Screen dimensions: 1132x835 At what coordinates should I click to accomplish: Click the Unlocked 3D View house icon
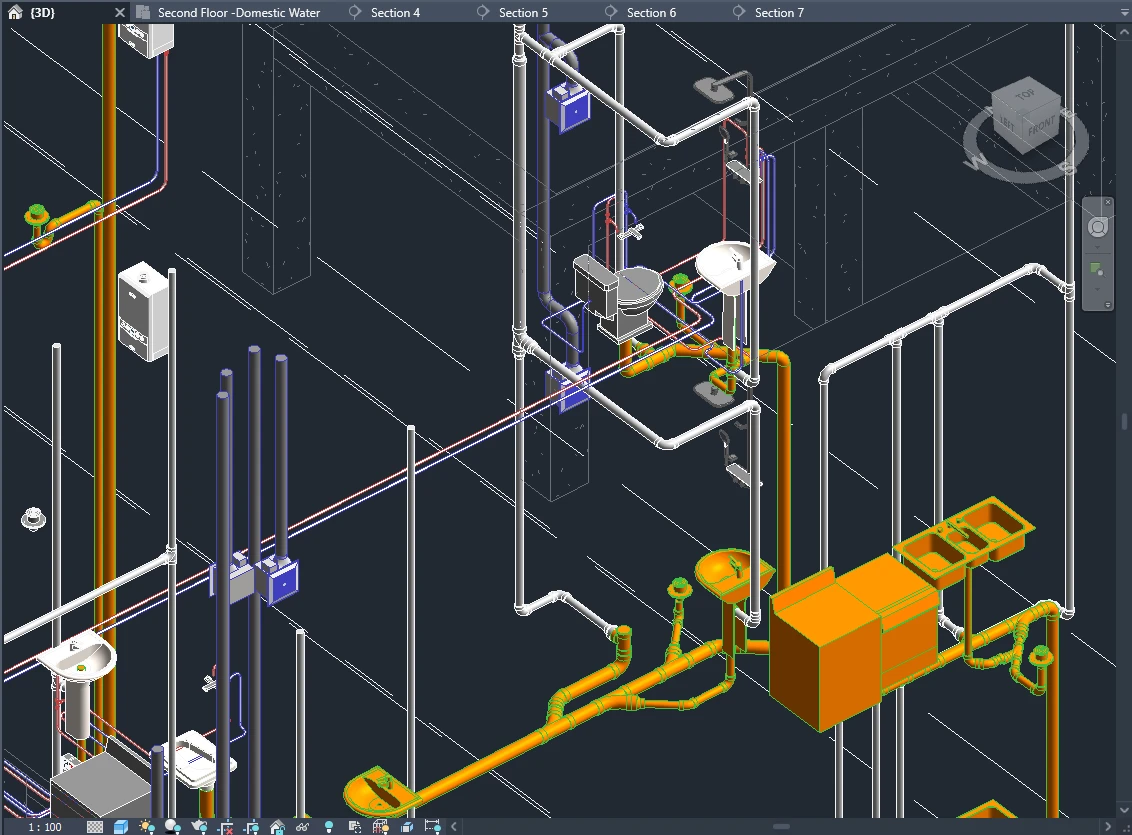click(x=277, y=827)
